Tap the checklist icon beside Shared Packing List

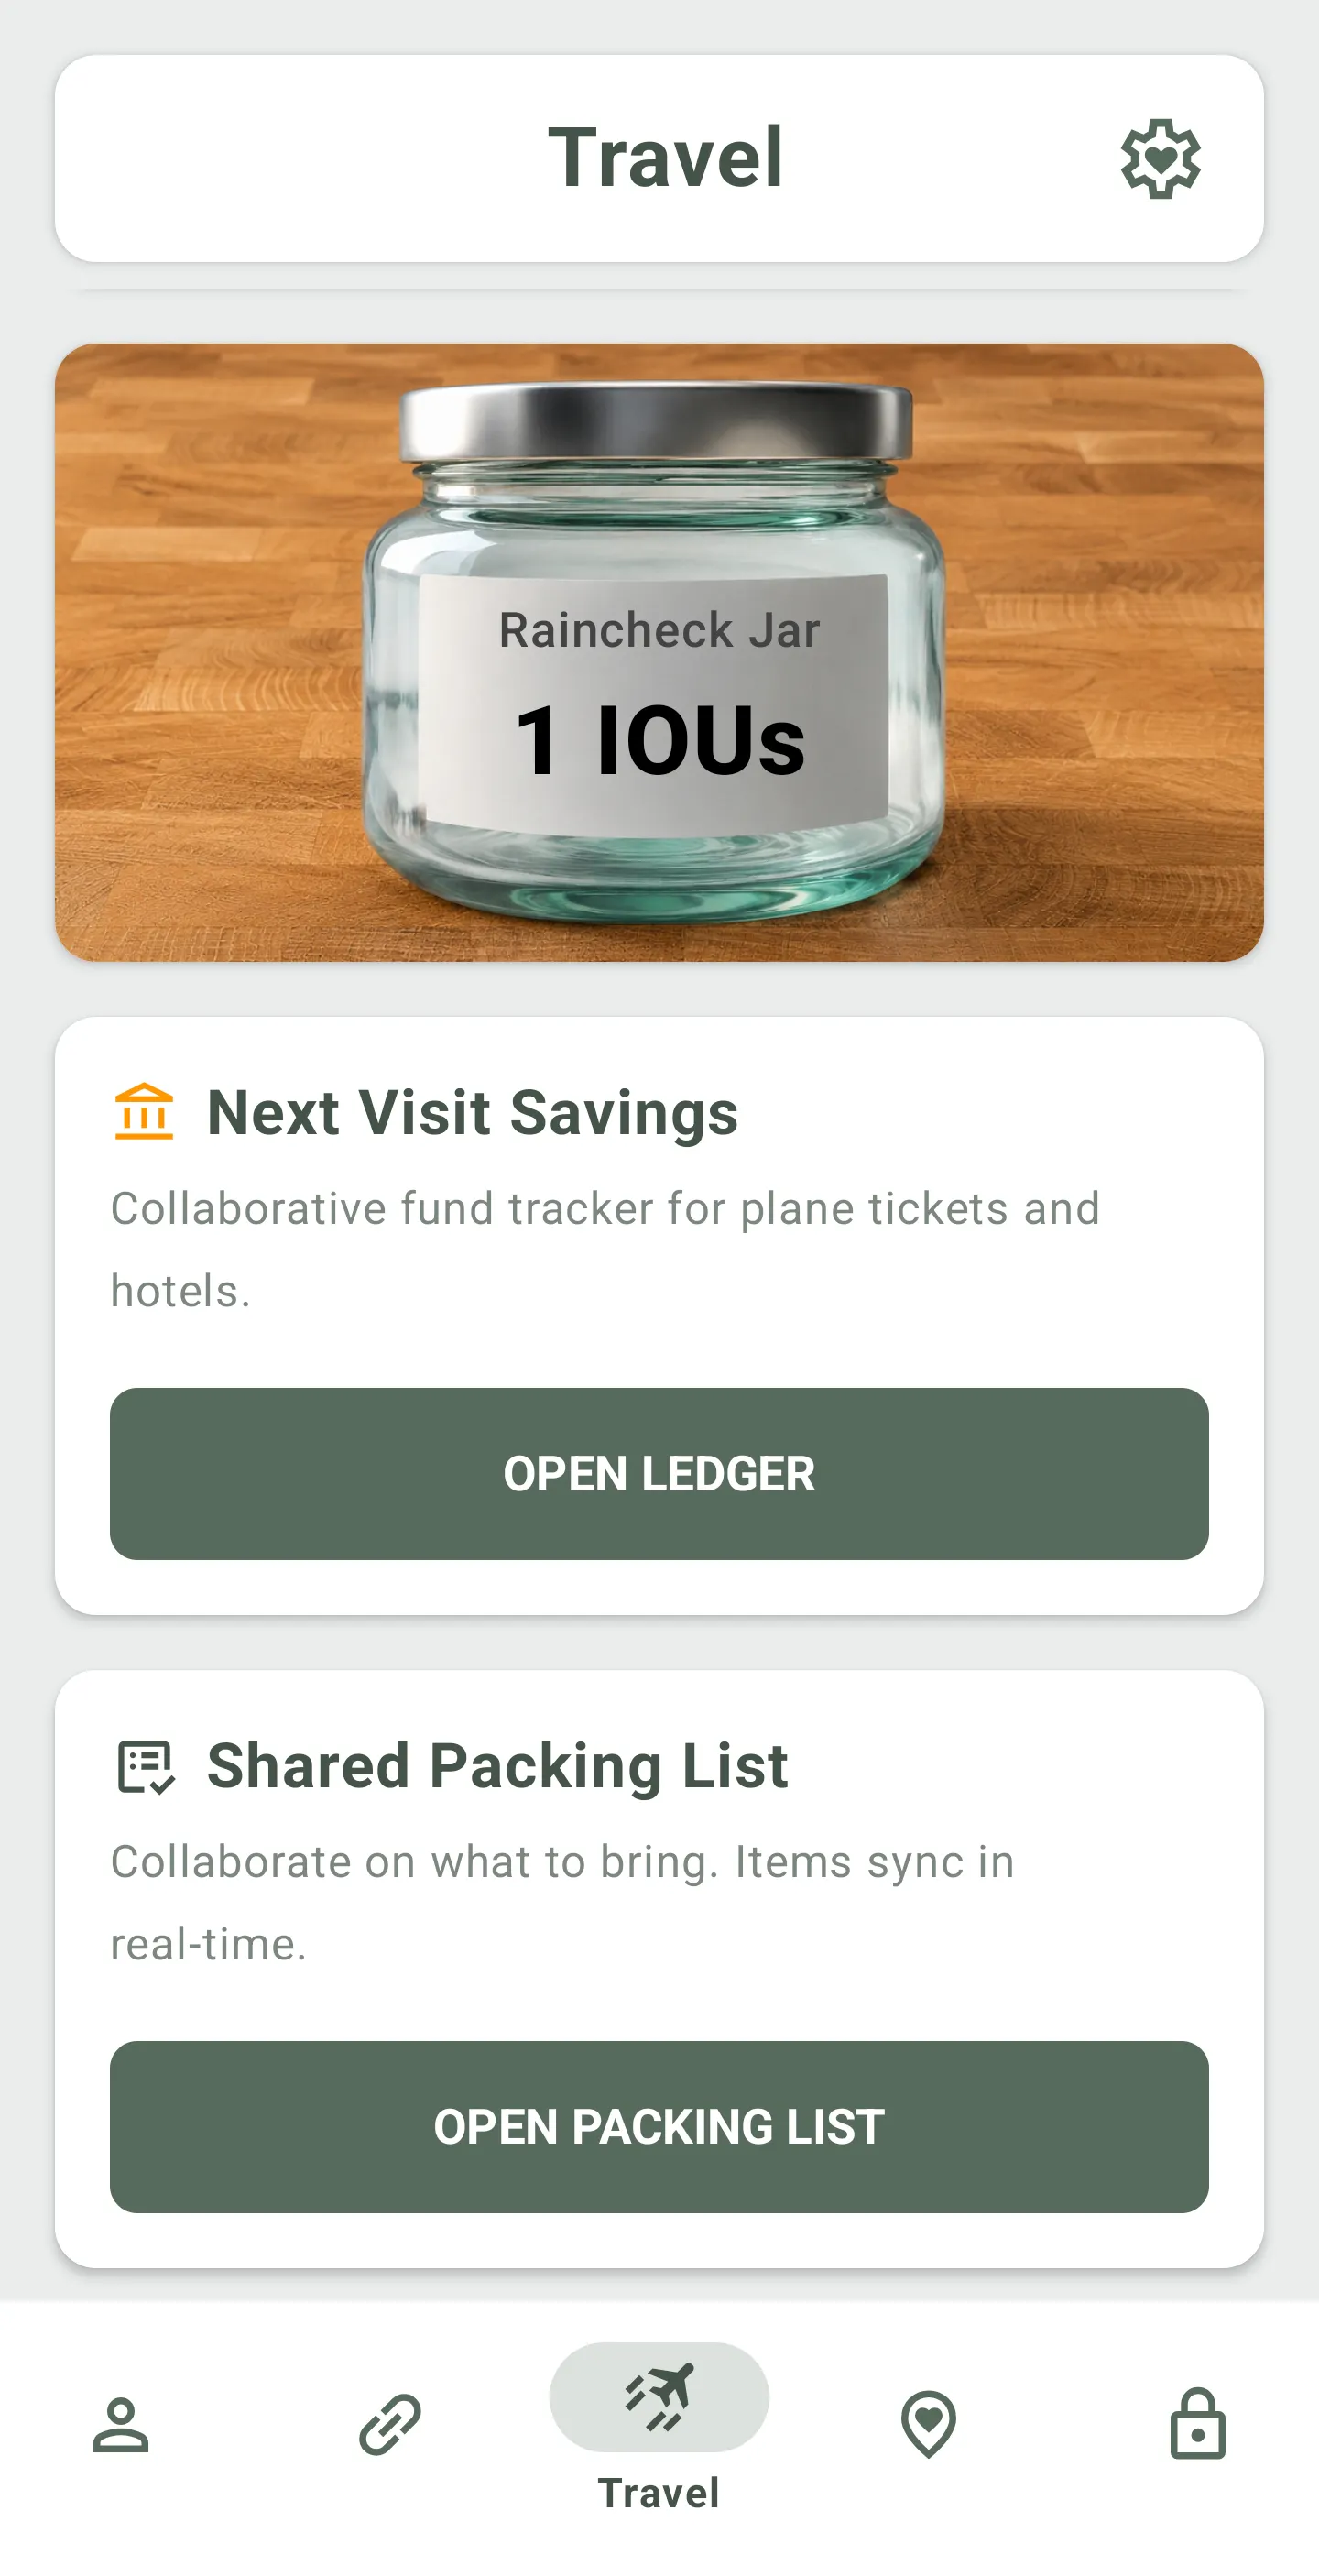click(x=146, y=1766)
